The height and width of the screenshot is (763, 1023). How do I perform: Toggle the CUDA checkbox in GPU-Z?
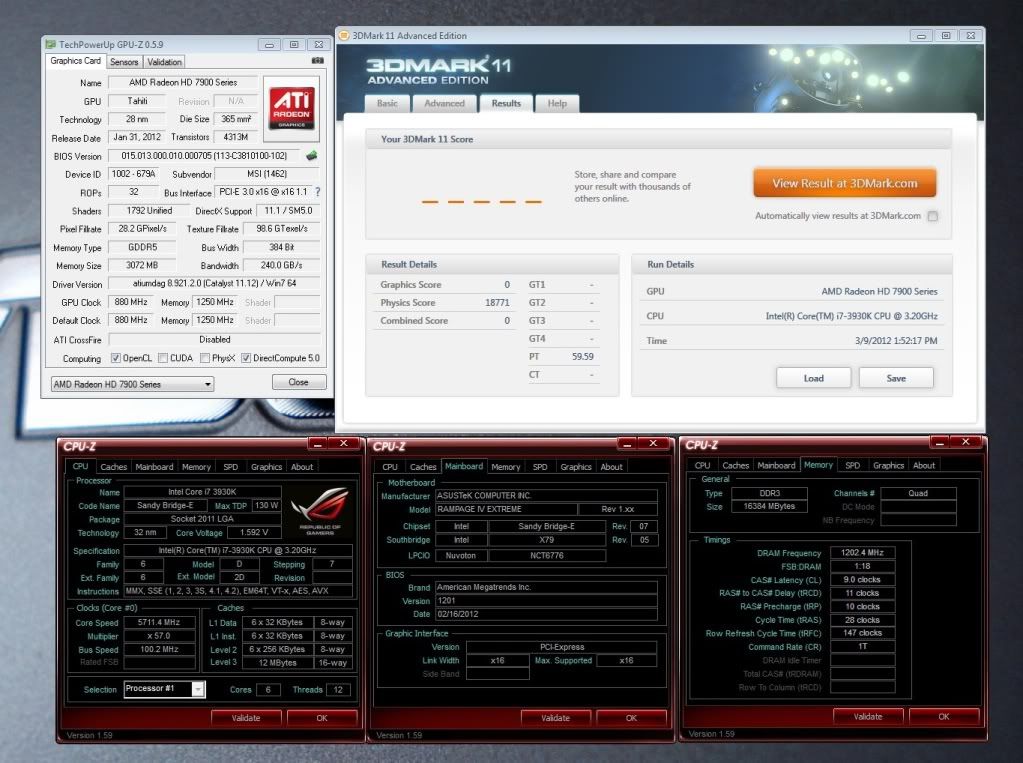[163, 358]
